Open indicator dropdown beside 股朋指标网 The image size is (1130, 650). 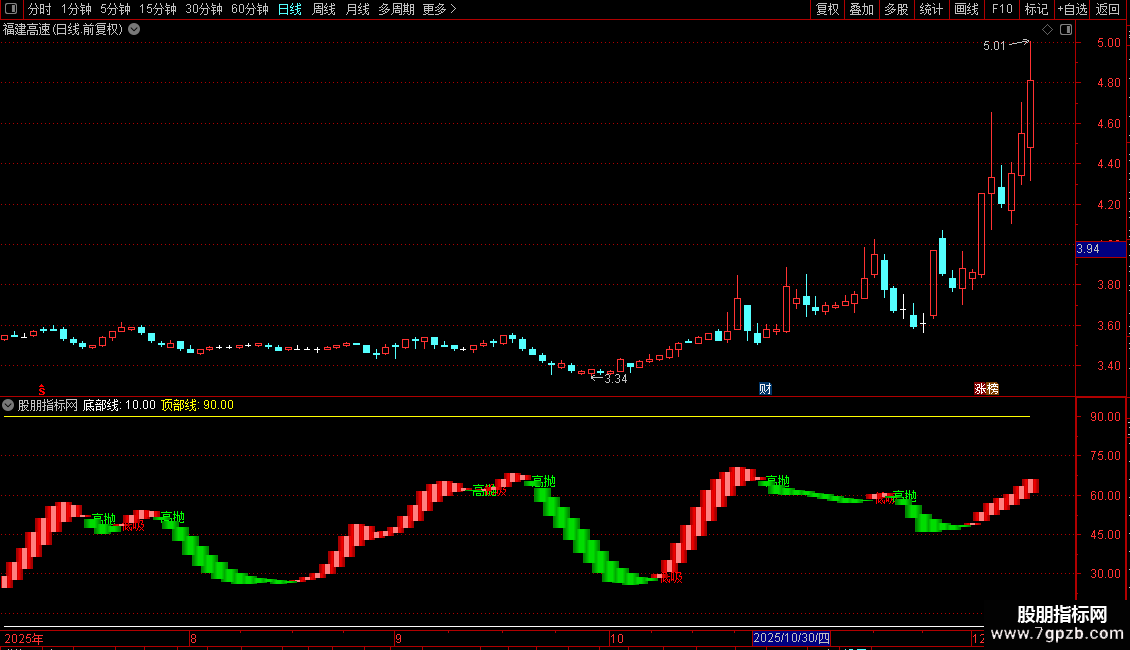click(x=8, y=405)
